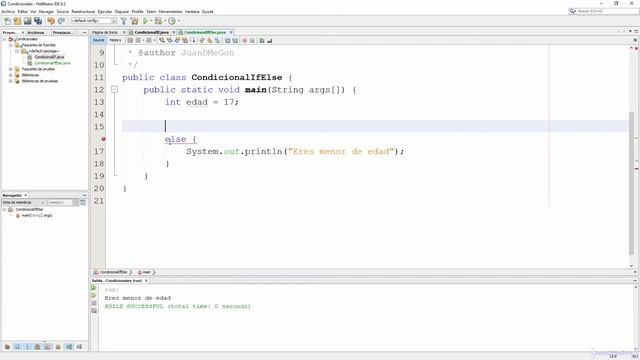Place cursor in search box top right
The width and height of the screenshot is (640, 360).
pyautogui.click(x=607, y=11)
